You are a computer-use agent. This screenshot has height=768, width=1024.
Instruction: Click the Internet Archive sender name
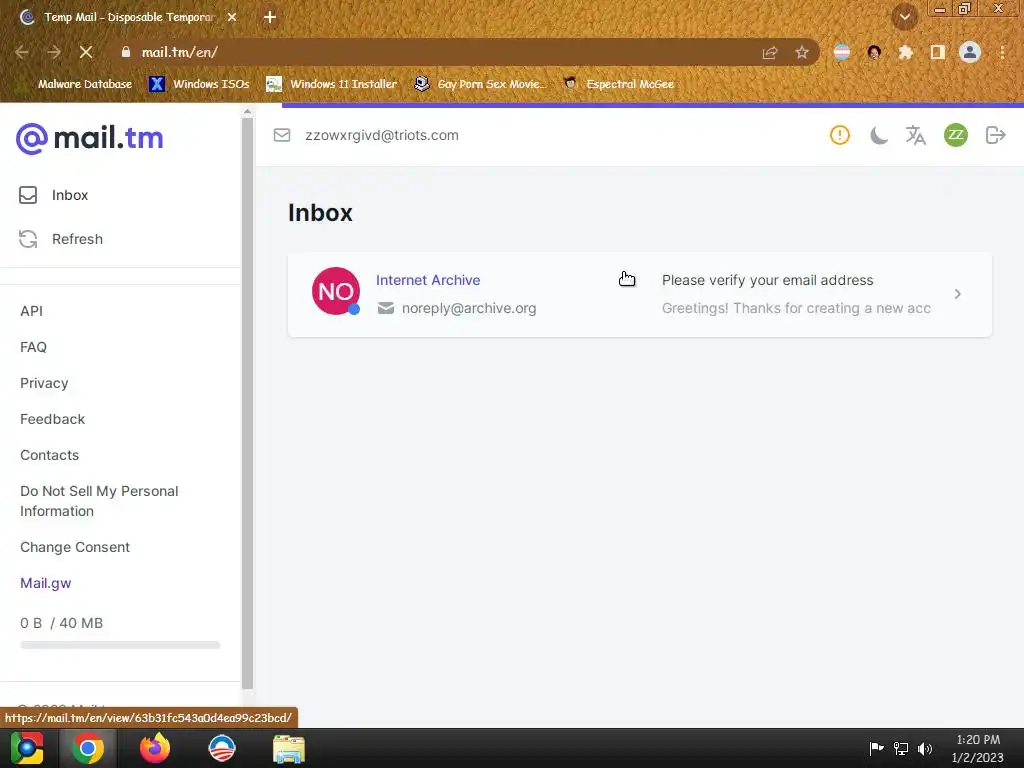428,280
